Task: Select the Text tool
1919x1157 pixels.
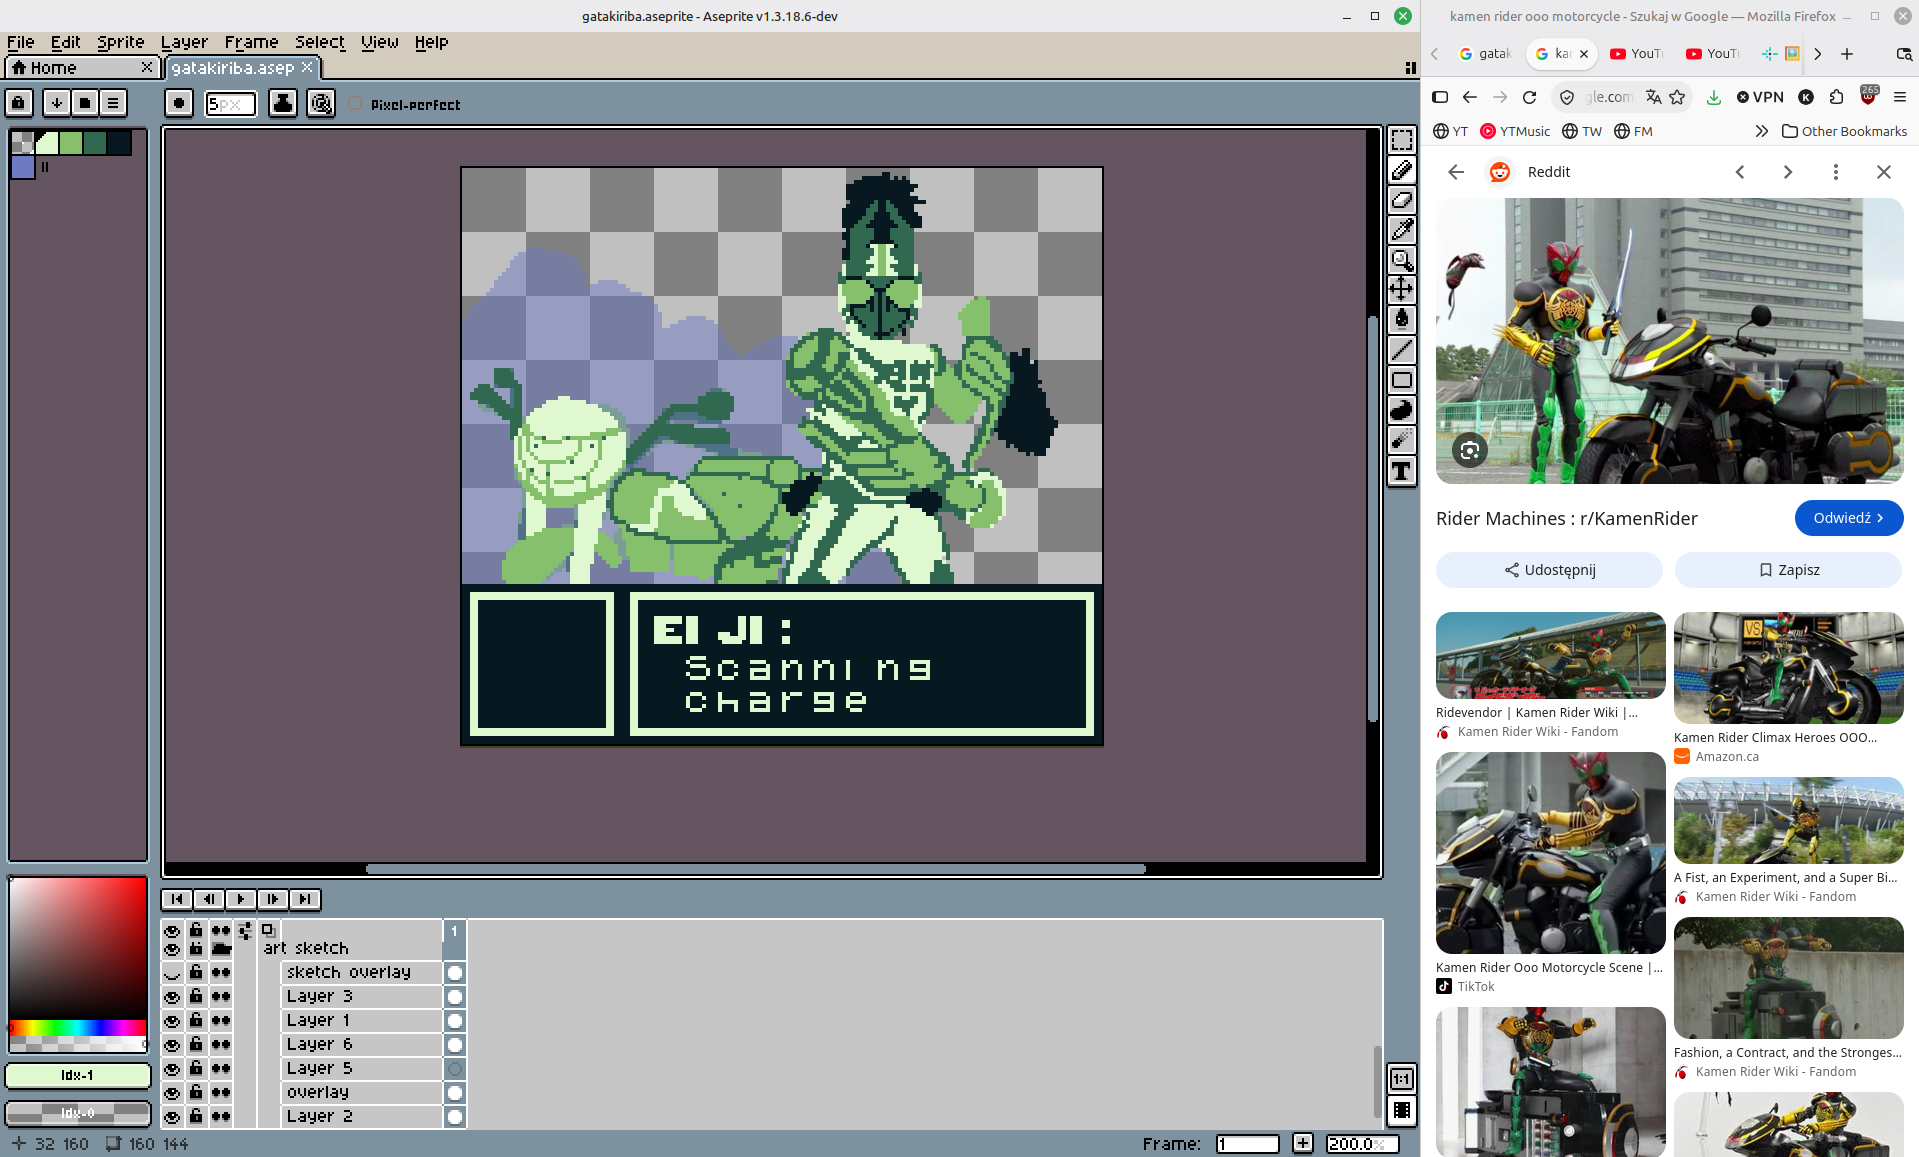Action: tap(1402, 471)
